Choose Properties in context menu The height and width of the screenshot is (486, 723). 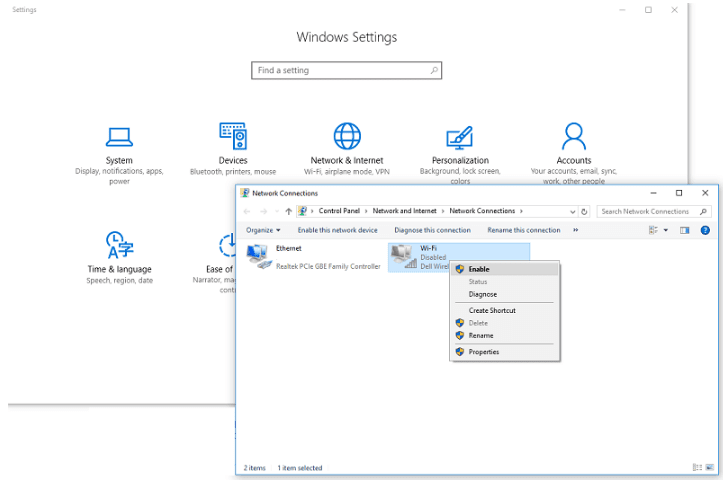(505, 352)
